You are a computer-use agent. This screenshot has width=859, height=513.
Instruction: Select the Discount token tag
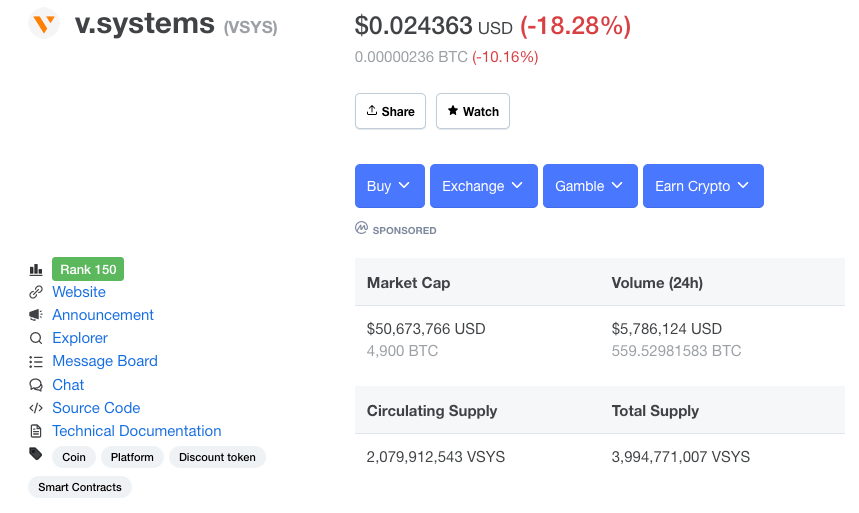(217, 457)
